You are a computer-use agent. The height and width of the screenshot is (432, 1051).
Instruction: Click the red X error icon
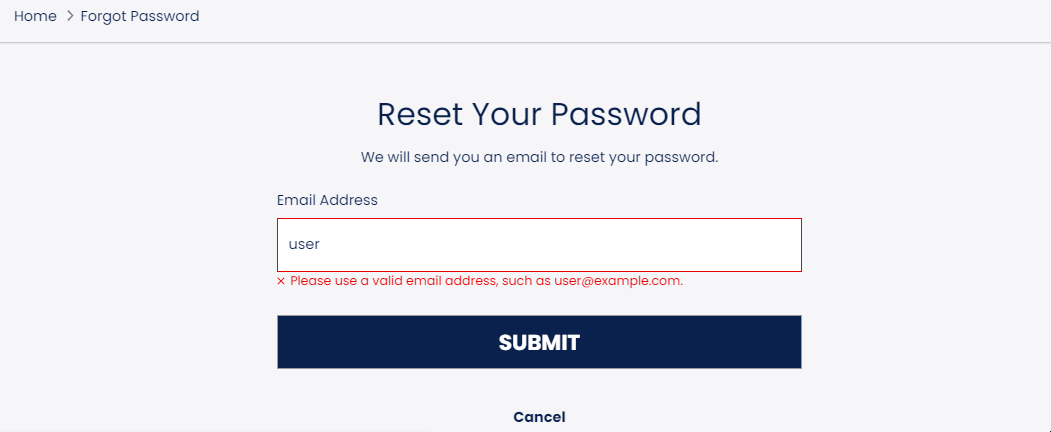pos(281,281)
